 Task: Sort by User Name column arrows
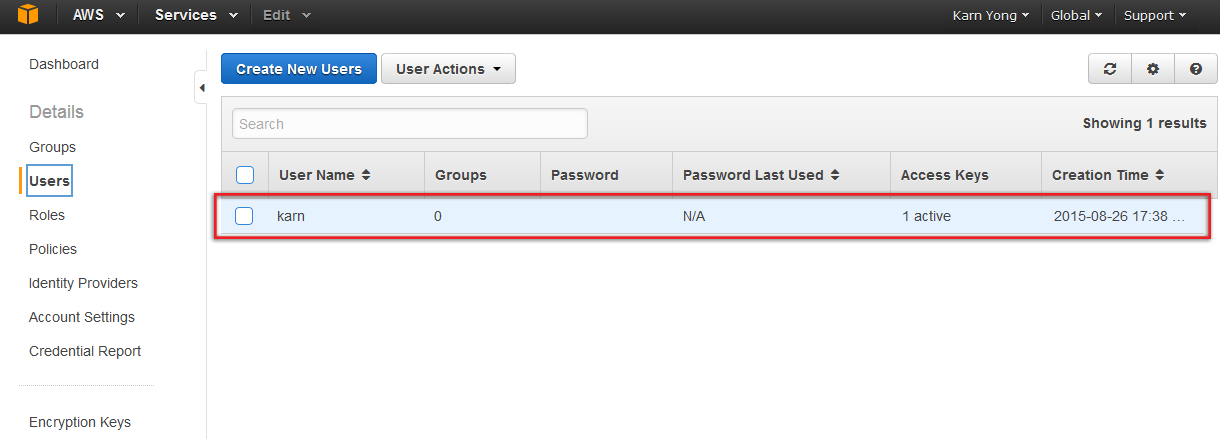tap(366, 175)
